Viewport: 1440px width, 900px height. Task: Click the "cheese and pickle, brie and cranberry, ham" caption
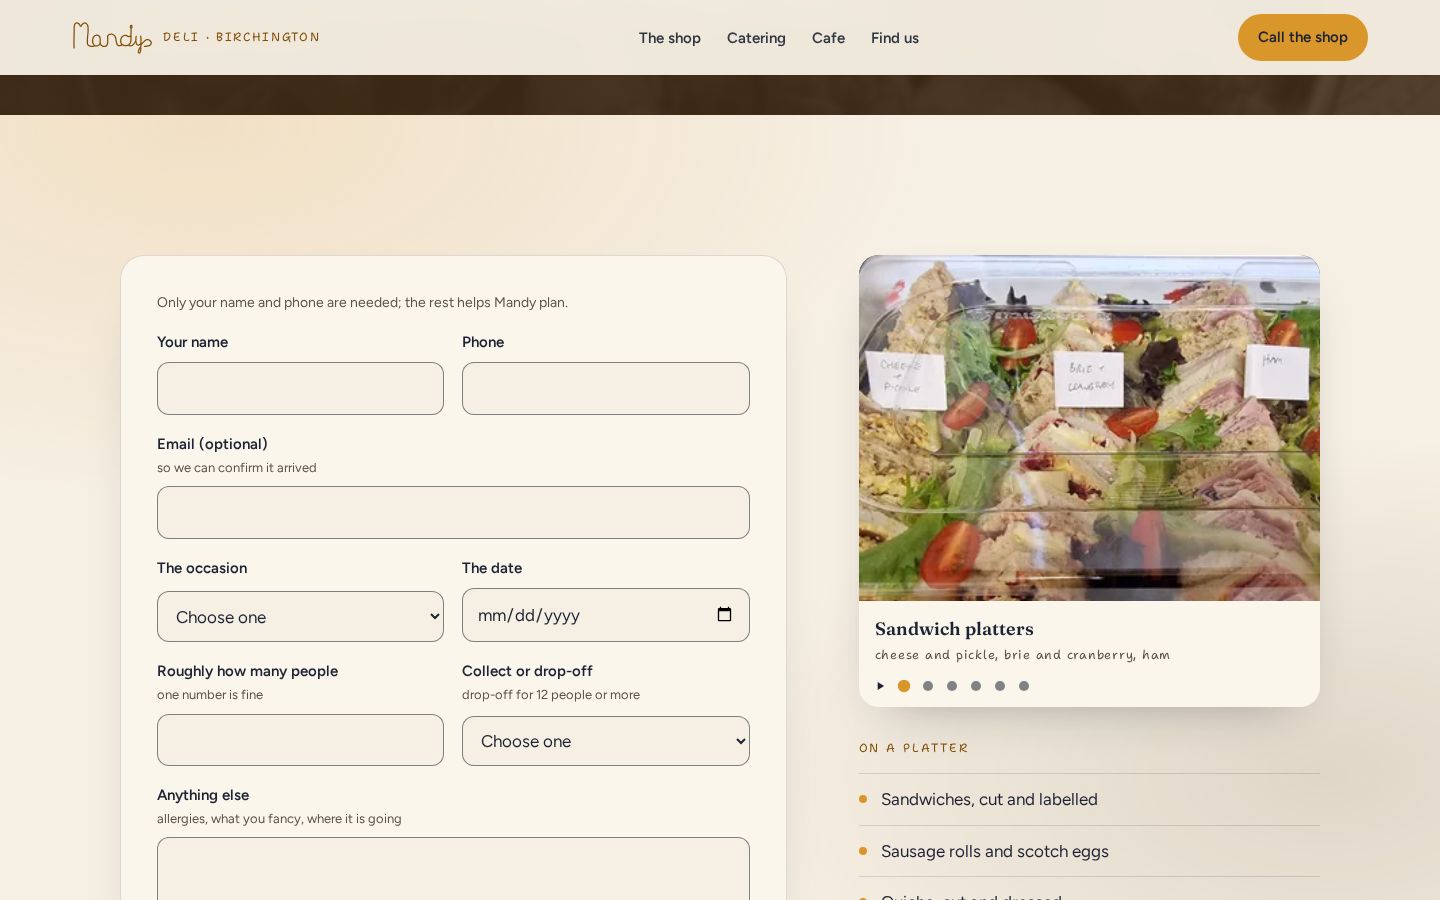point(1022,655)
